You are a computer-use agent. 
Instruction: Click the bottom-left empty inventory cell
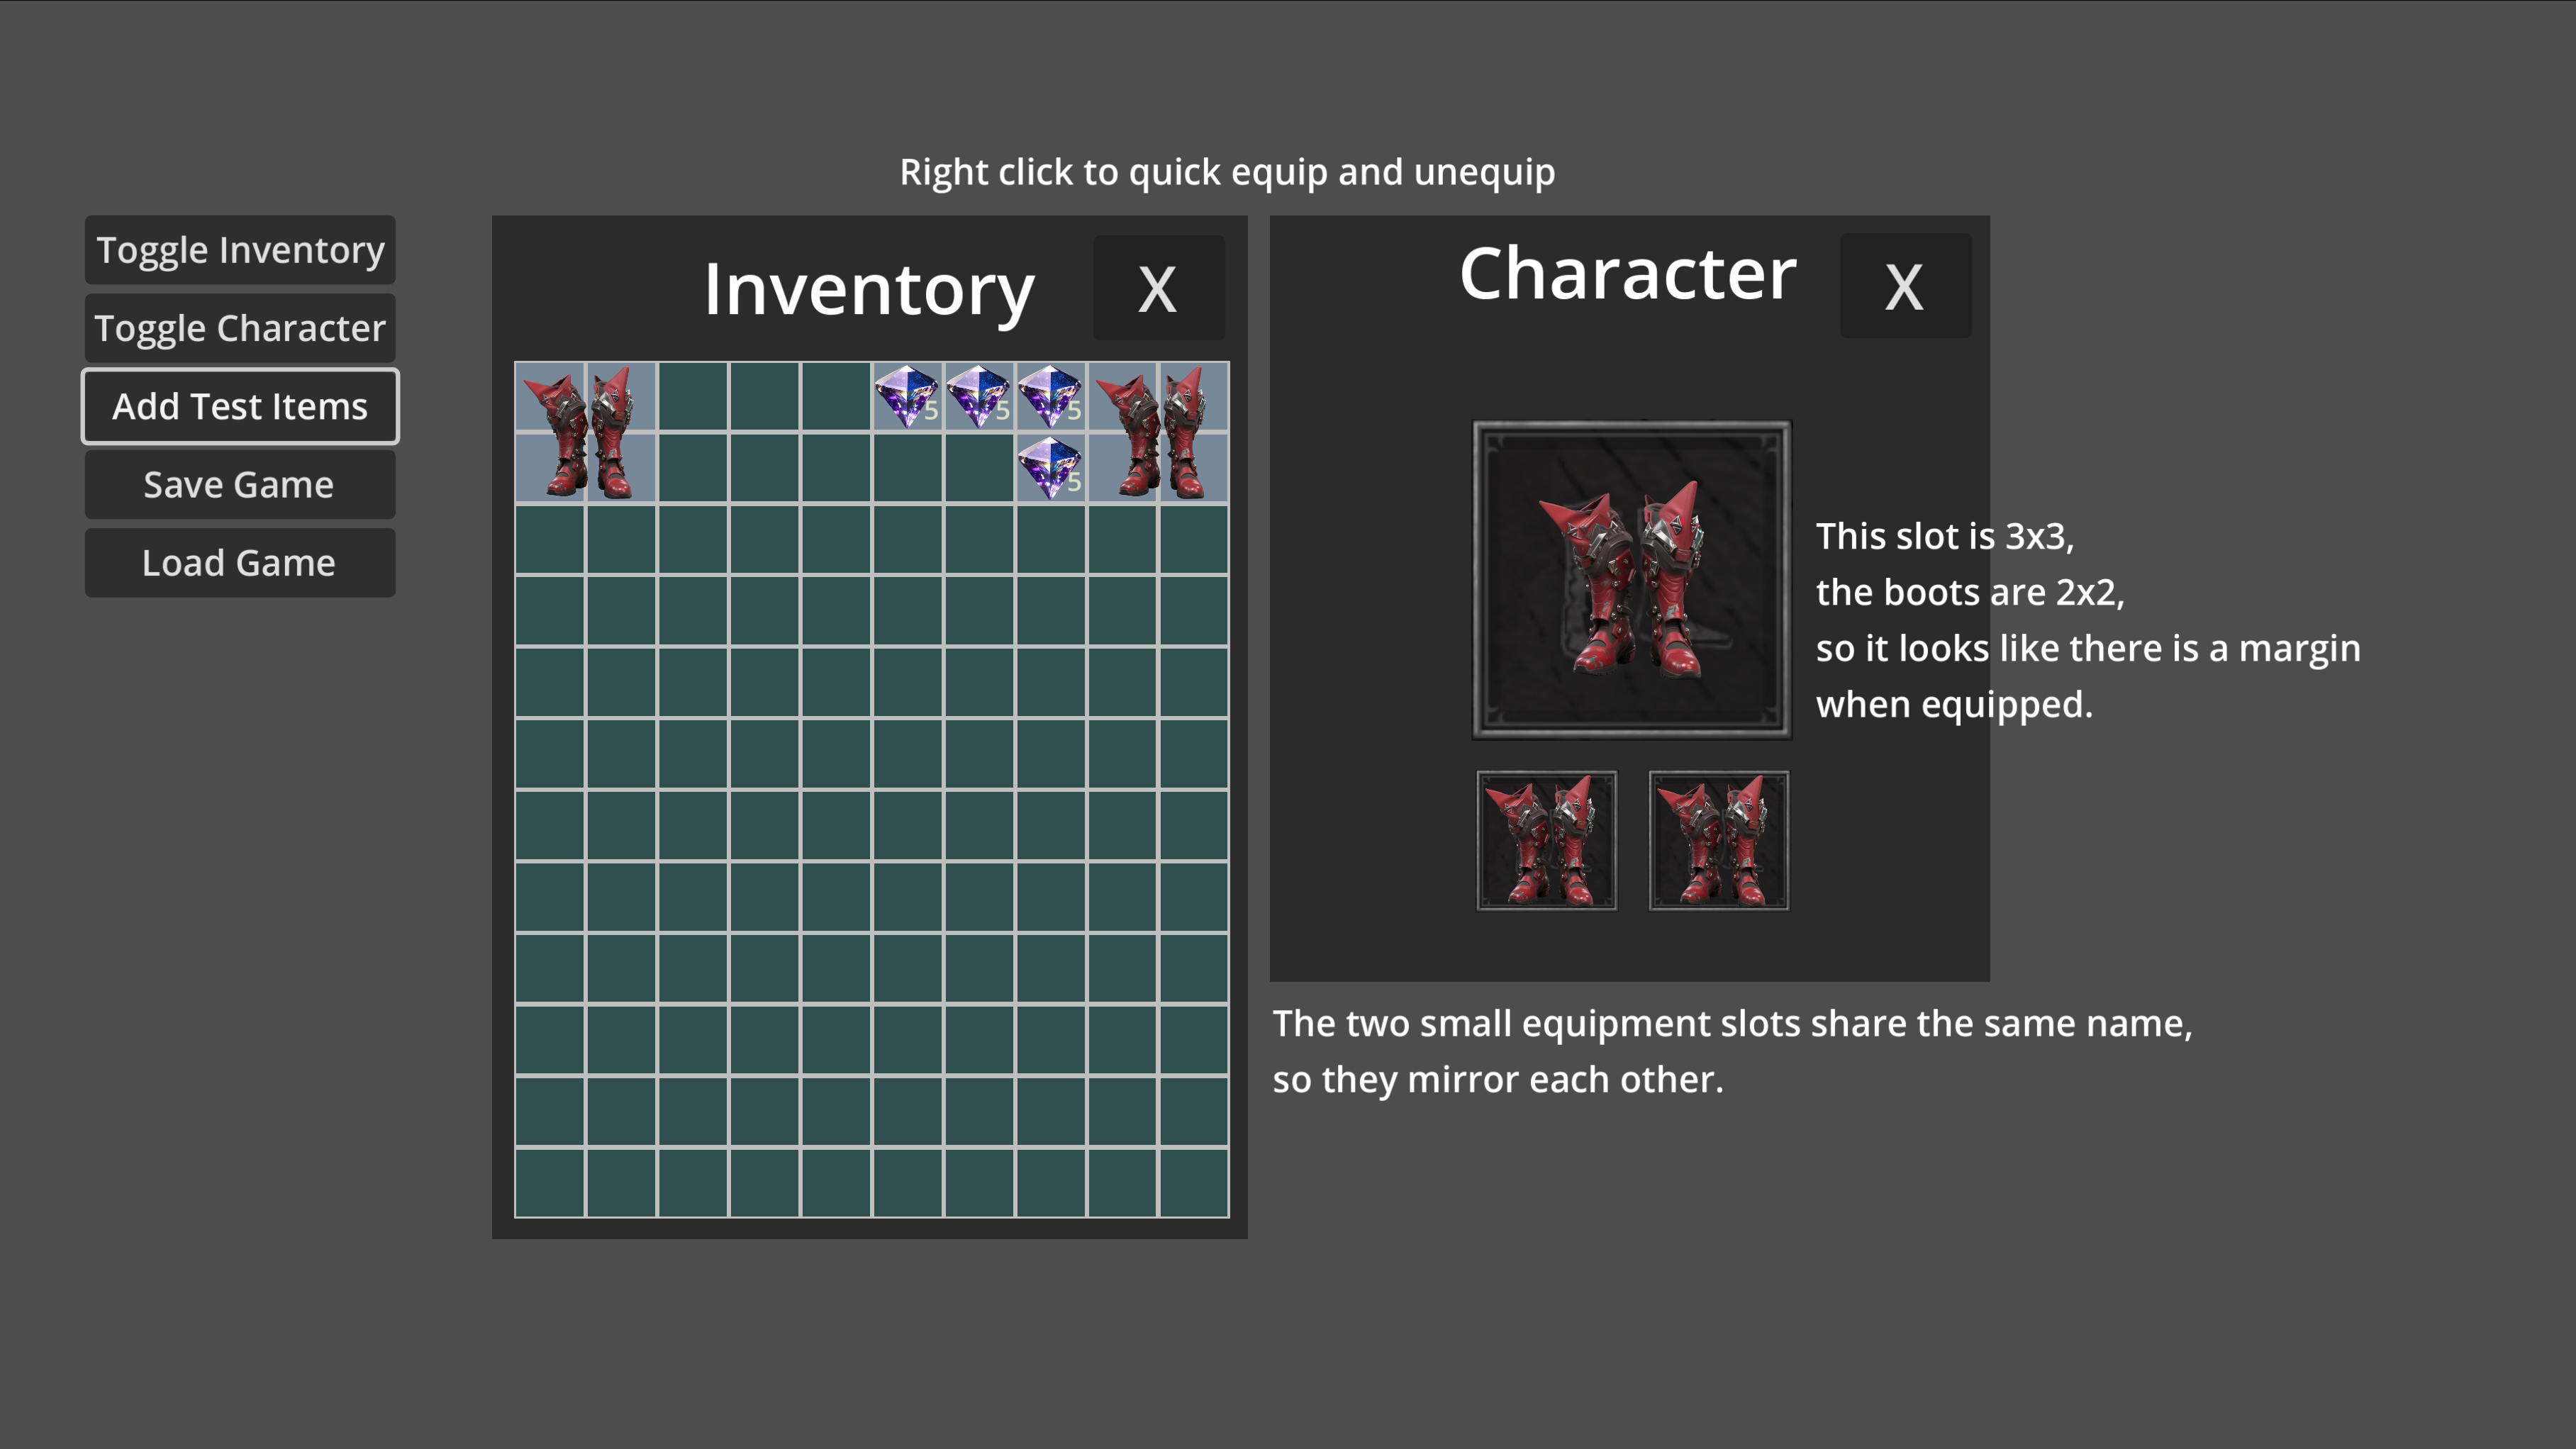[550, 1183]
